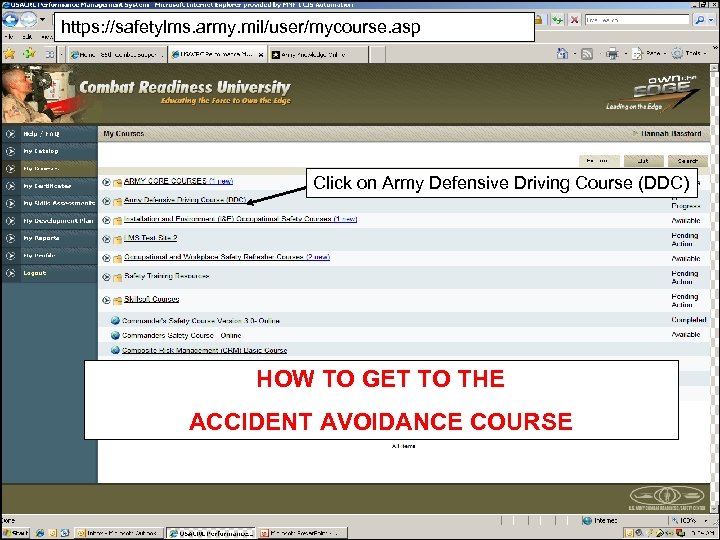This screenshot has width=720, height=540.
Task: Click the Home toolbar icon
Action: (x=562, y=54)
